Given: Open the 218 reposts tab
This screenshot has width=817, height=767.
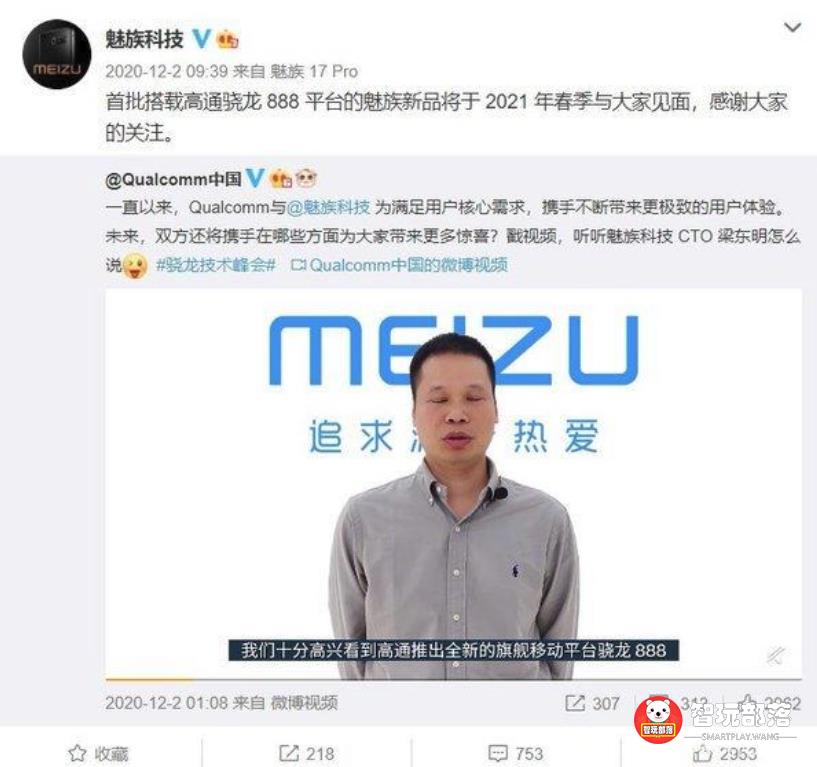Looking at the screenshot, I should pyautogui.click(x=306, y=753).
